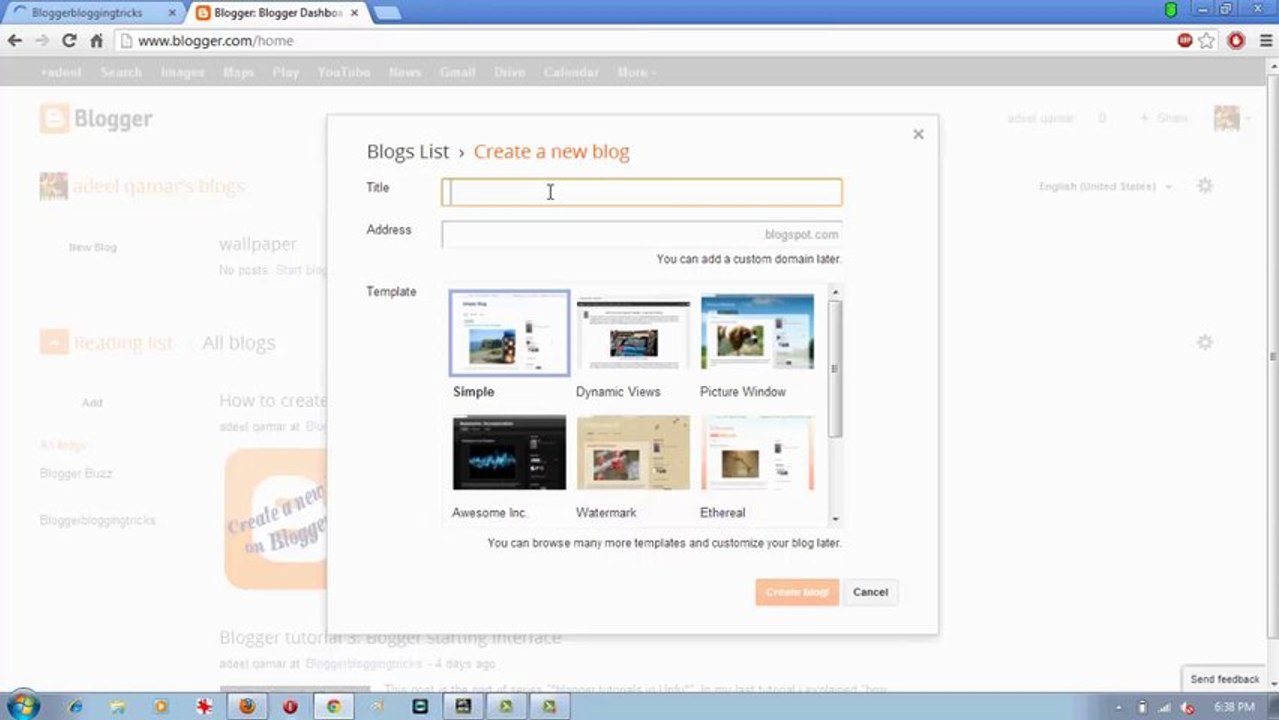Click the template list scrollbar thumb
Viewport: 1279px width, 720px height.
tap(835, 368)
